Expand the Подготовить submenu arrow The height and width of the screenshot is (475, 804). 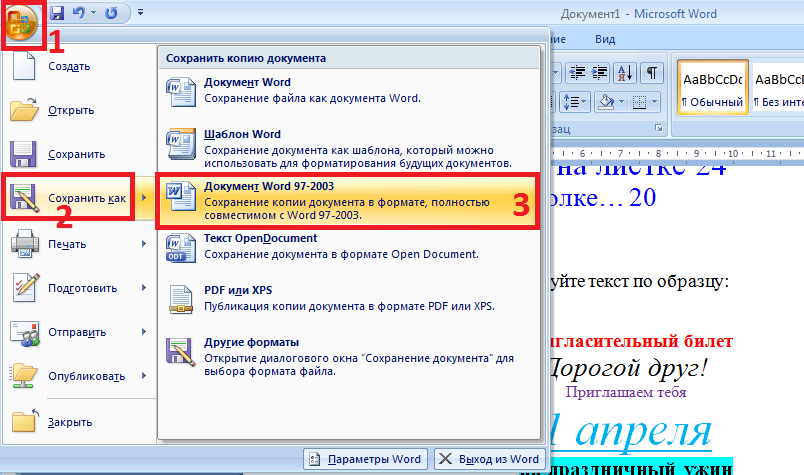tap(144, 288)
